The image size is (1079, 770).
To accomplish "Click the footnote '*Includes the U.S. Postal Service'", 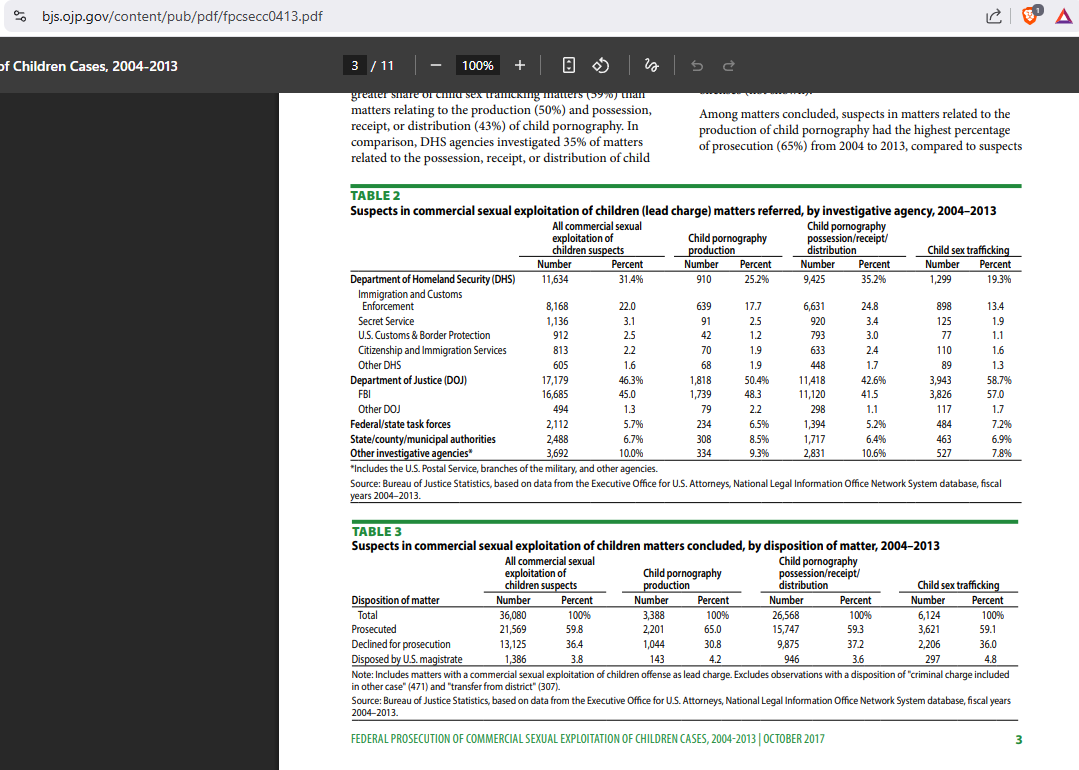I will point(504,469).
